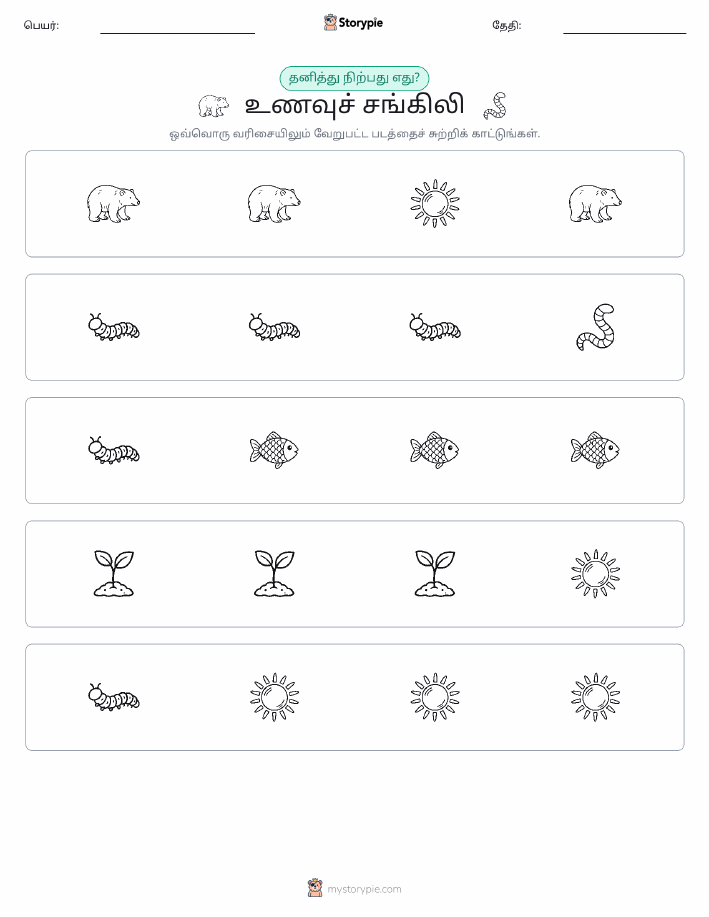Click the small worm icon beside the title
709x917 pixels.
click(495, 106)
